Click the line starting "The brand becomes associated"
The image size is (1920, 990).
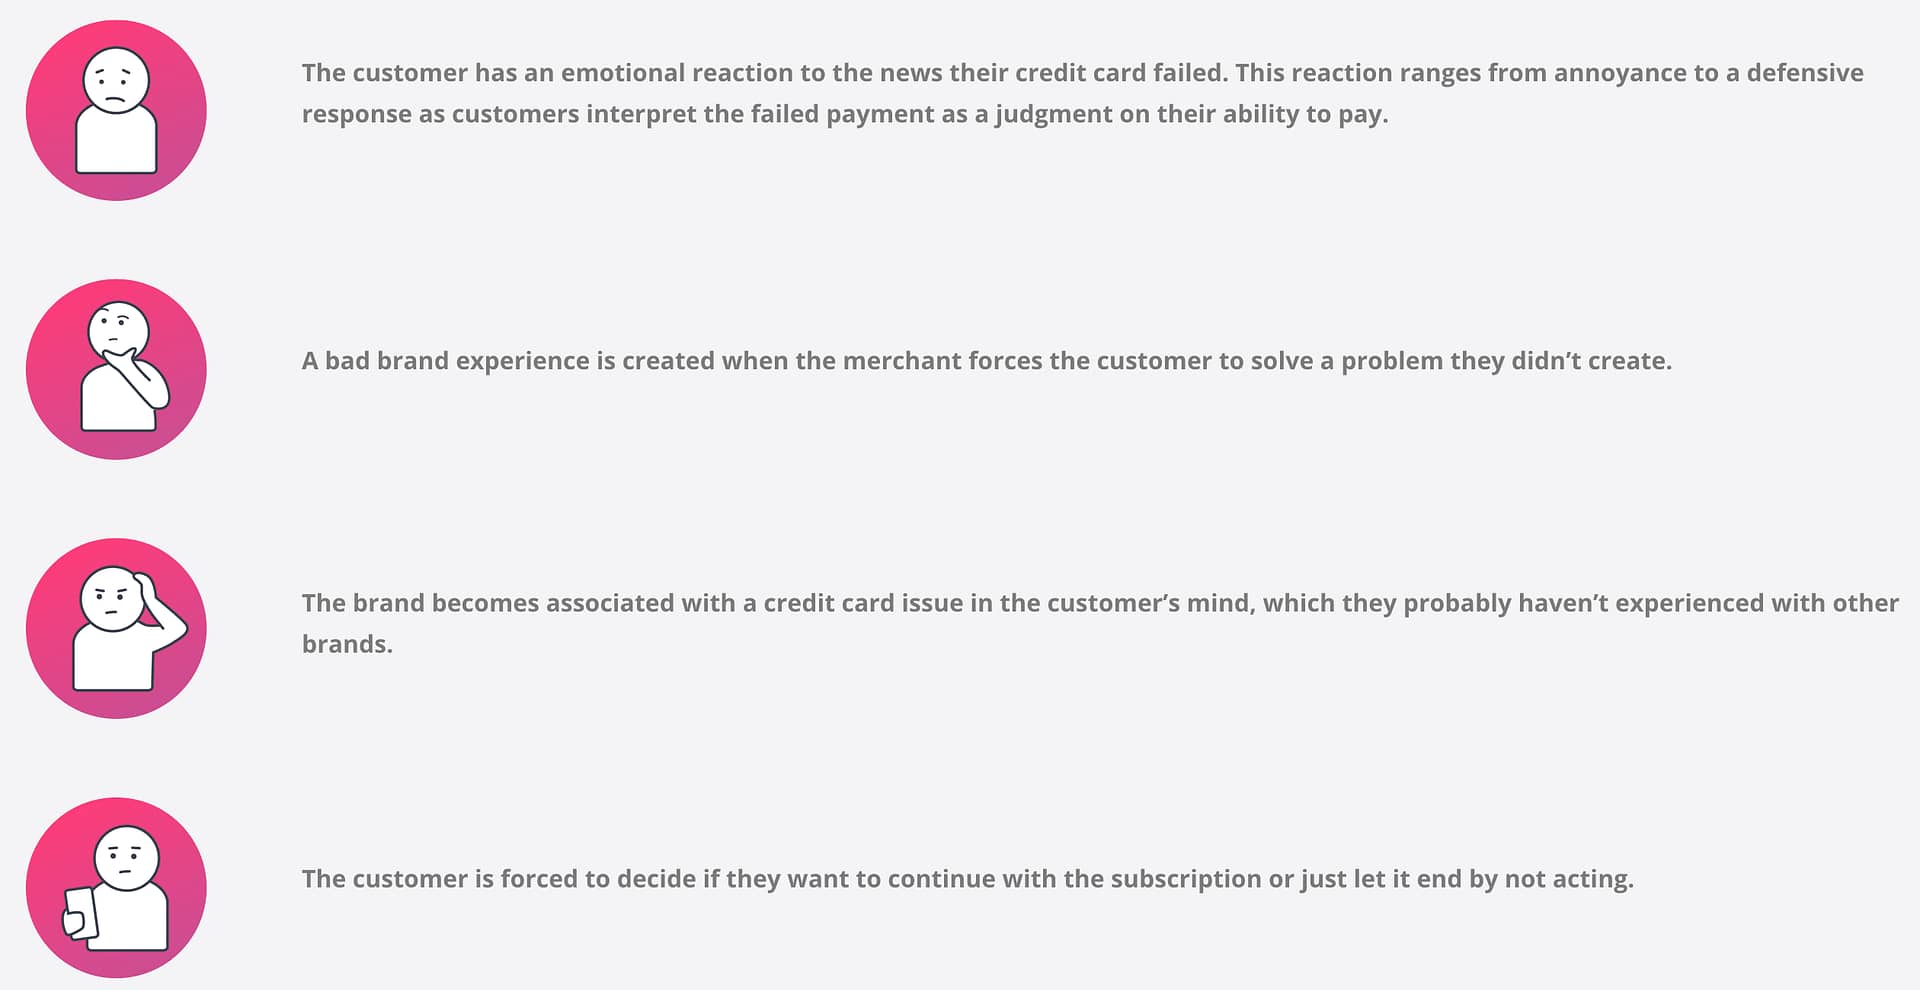pos(1100,603)
